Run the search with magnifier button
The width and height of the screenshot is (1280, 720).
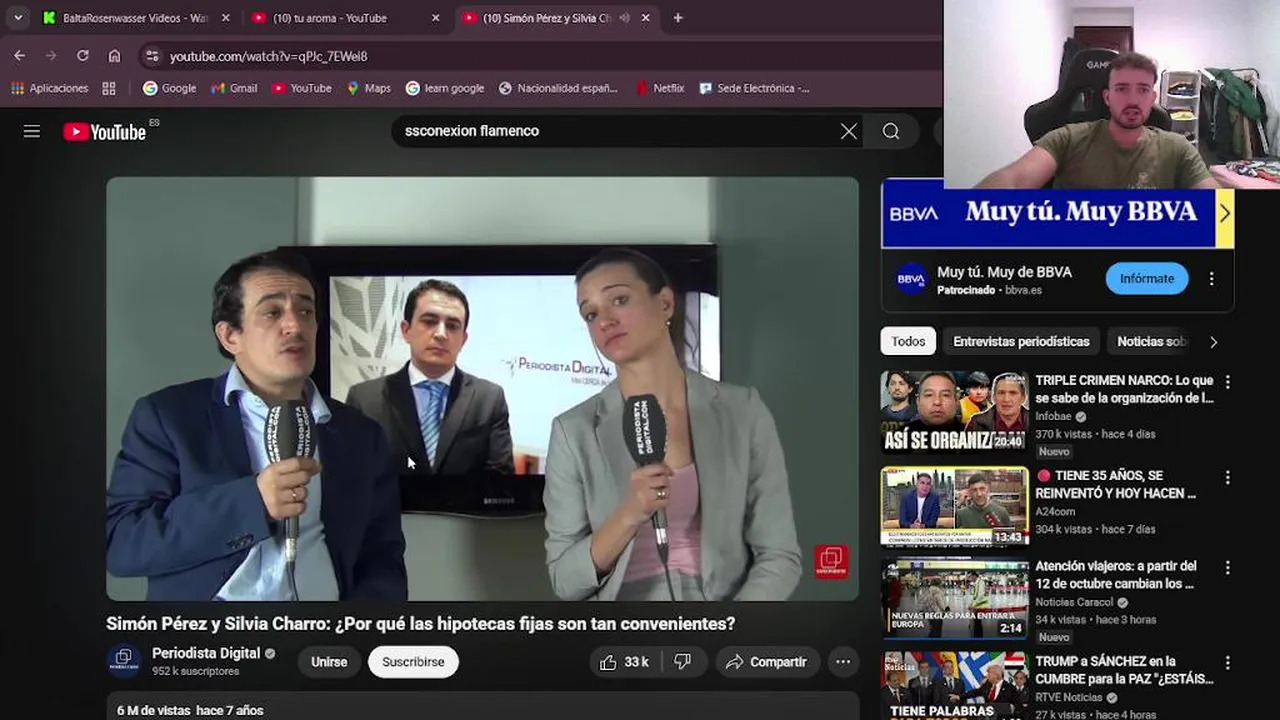890,131
